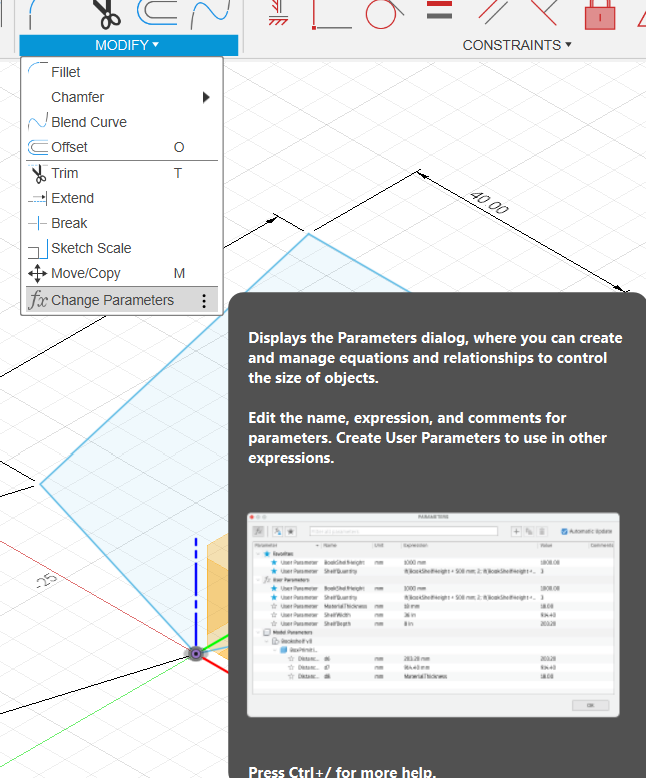Open Change Parameters menu entry

coord(122,300)
